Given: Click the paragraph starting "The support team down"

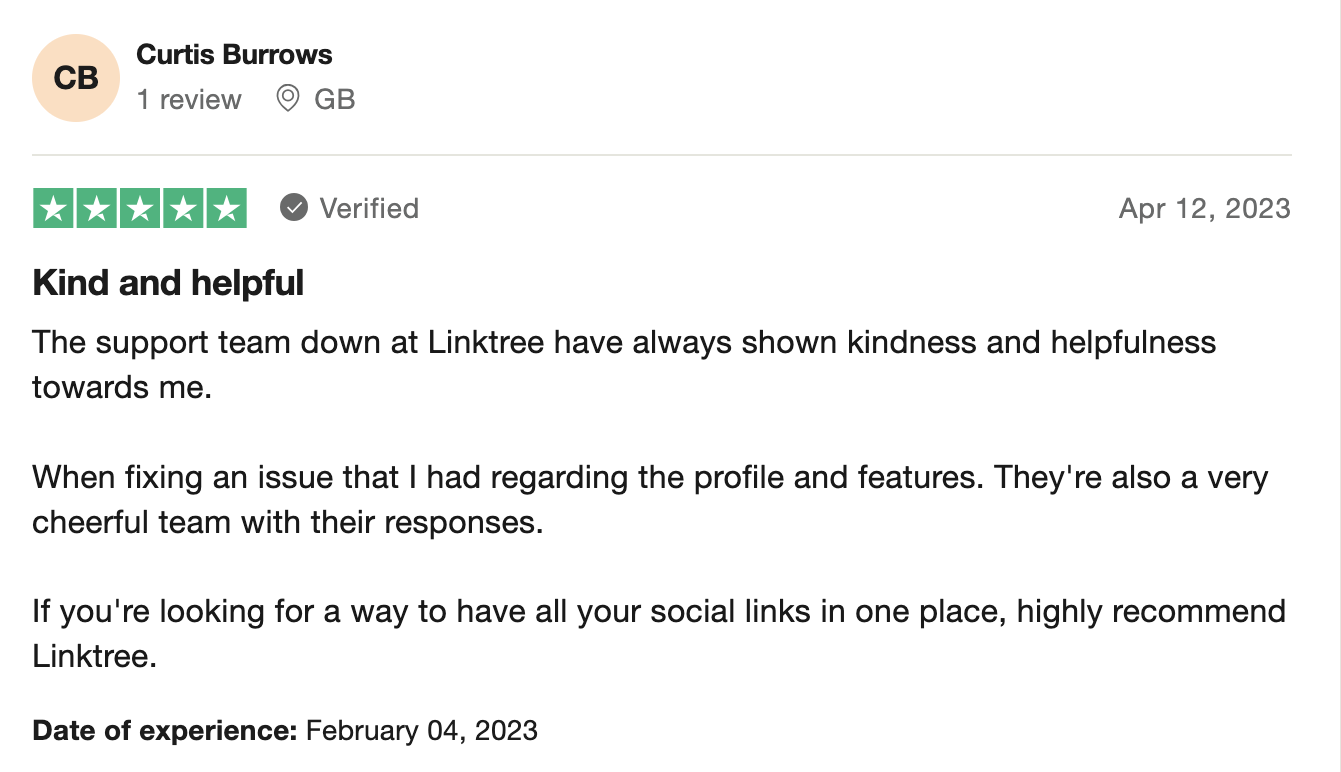Looking at the screenshot, I should [x=624, y=364].
